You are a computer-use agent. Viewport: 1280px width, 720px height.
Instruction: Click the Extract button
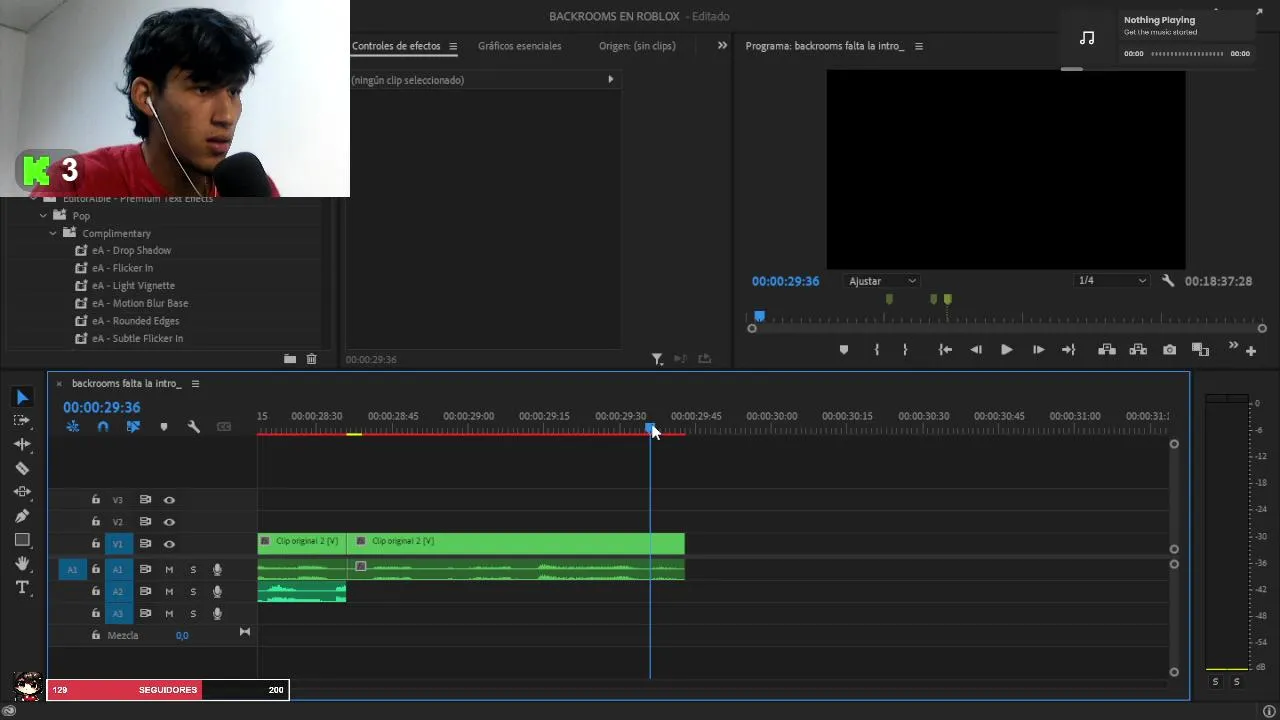click(x=1138, y=350)
